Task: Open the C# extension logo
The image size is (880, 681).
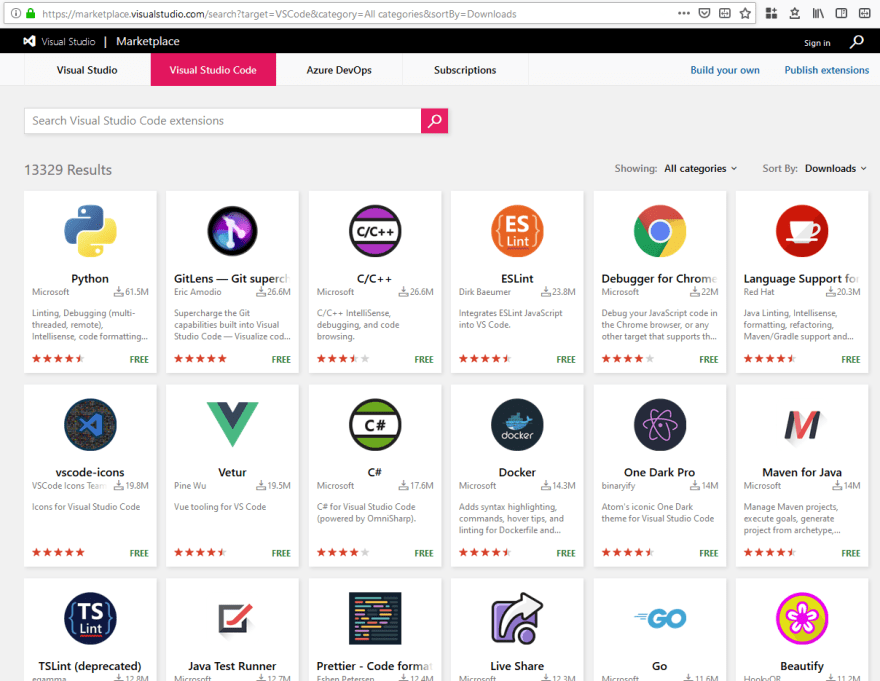Action: pos(375,424)
